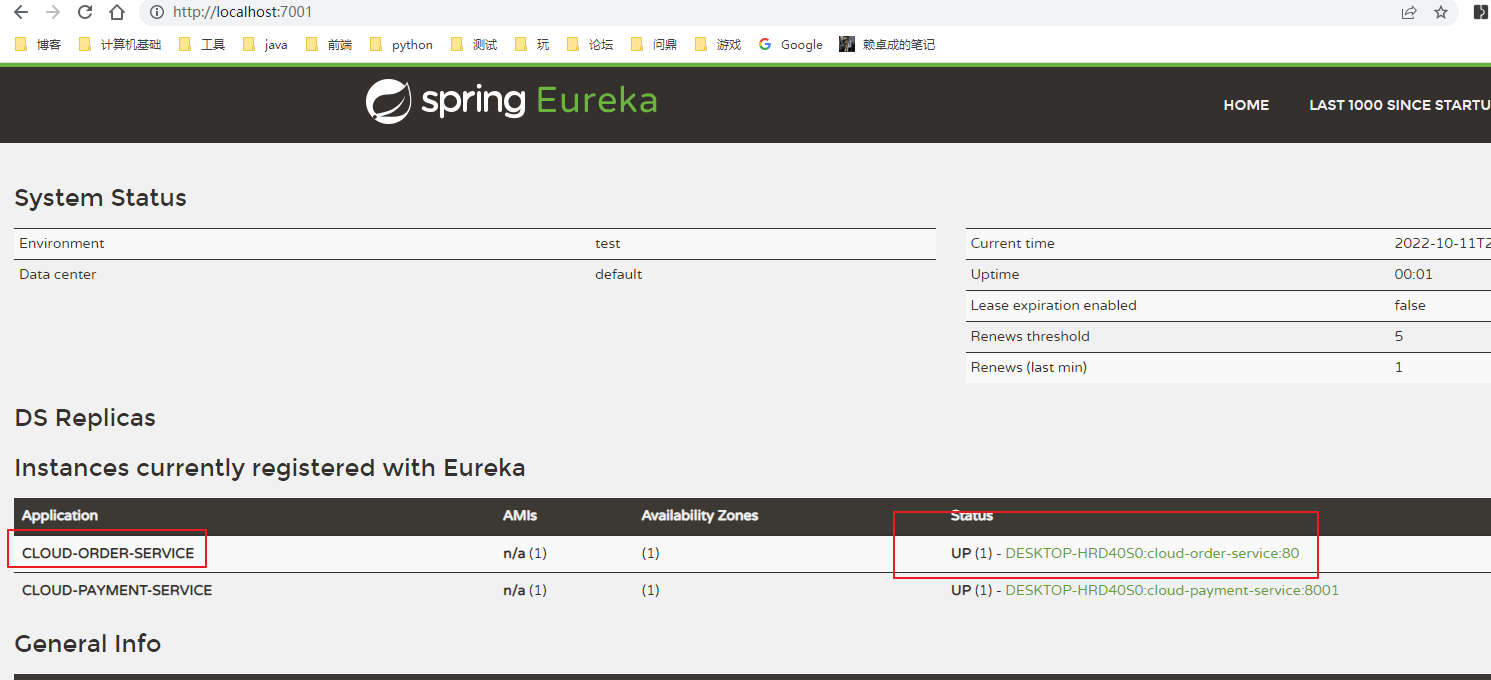Click the Current time label
The width and height of the screenshot is (1491, 680).
[1013, 243]
